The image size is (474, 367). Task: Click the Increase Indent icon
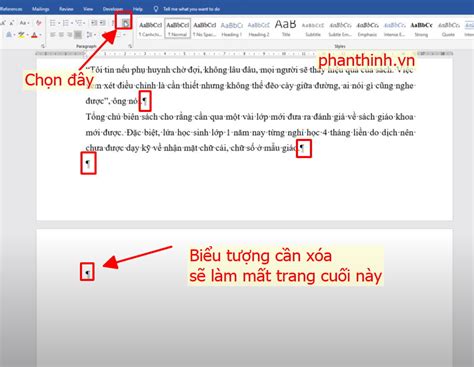click(103, 23)
